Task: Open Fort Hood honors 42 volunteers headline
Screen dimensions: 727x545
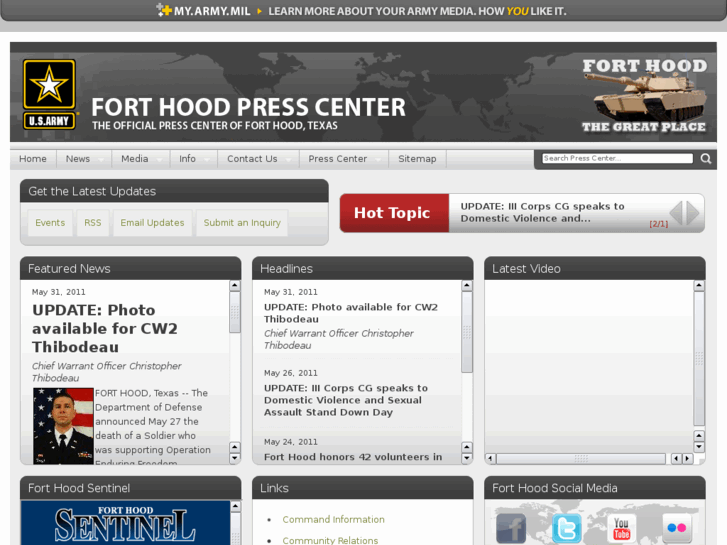Action: (353, 457)
